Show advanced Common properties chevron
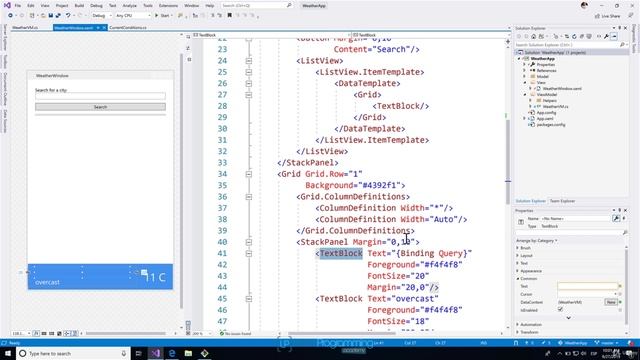The height and width of the screenshot is (360, 640). [568, 318]
